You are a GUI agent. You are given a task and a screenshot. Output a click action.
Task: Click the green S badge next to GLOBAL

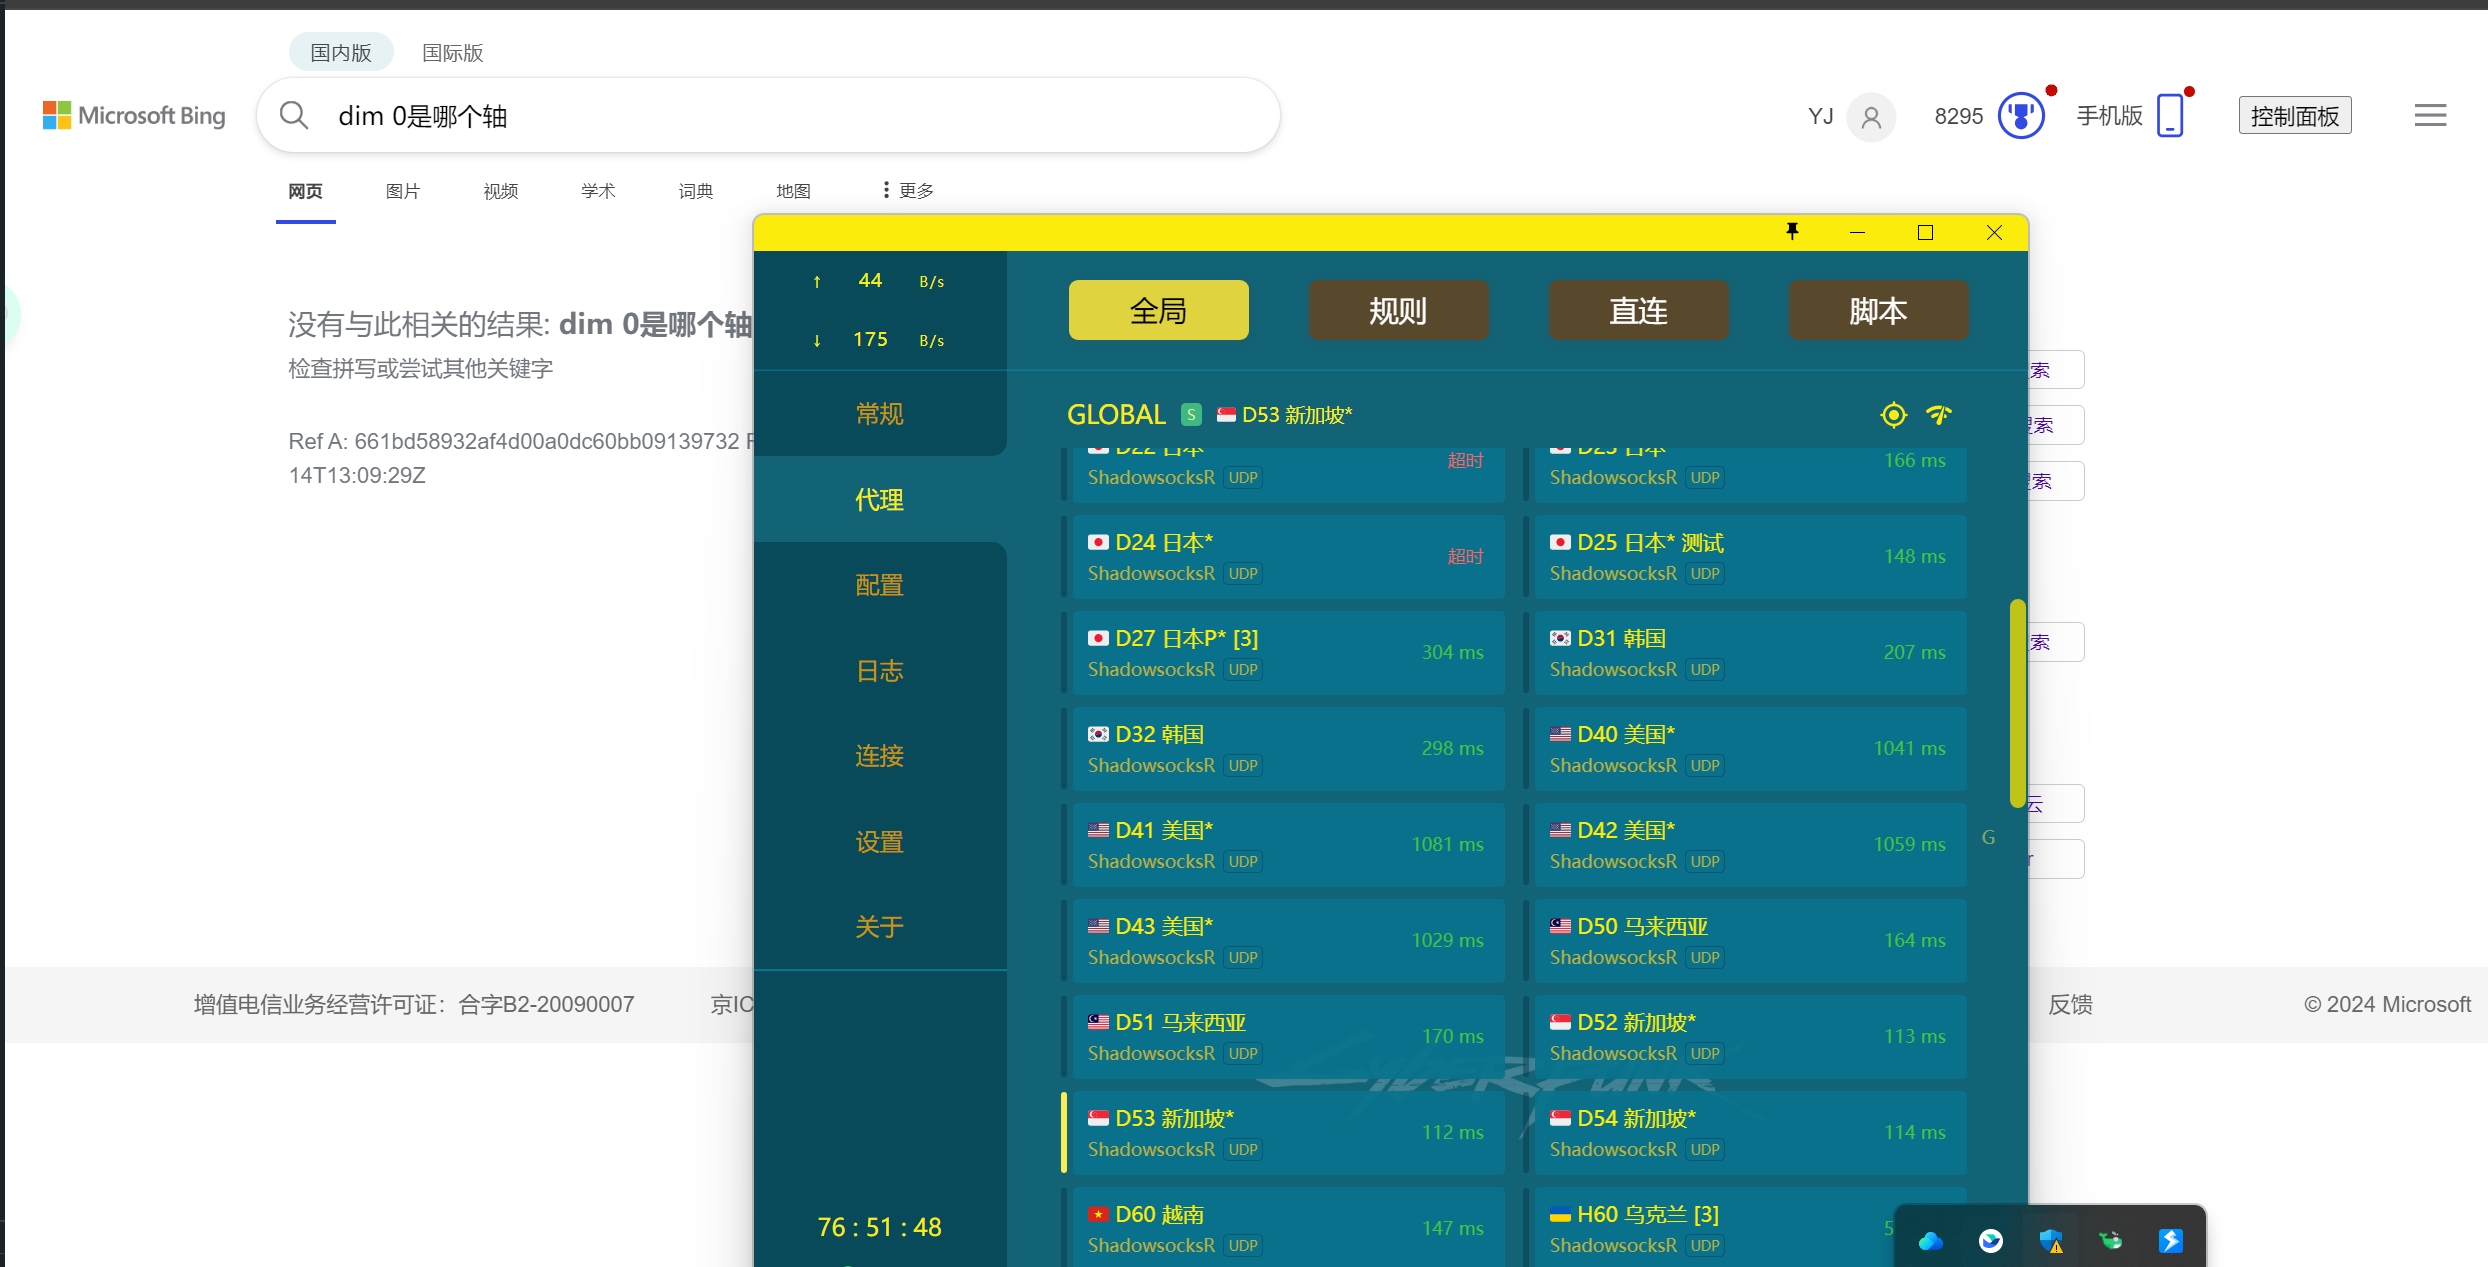click(x=1191, y=415)
